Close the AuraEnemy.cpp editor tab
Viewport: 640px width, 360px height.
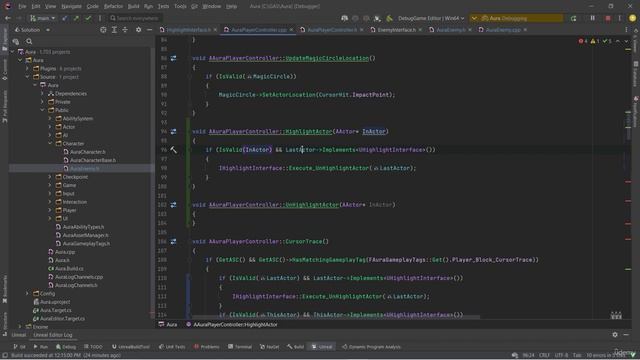[525, 30]
